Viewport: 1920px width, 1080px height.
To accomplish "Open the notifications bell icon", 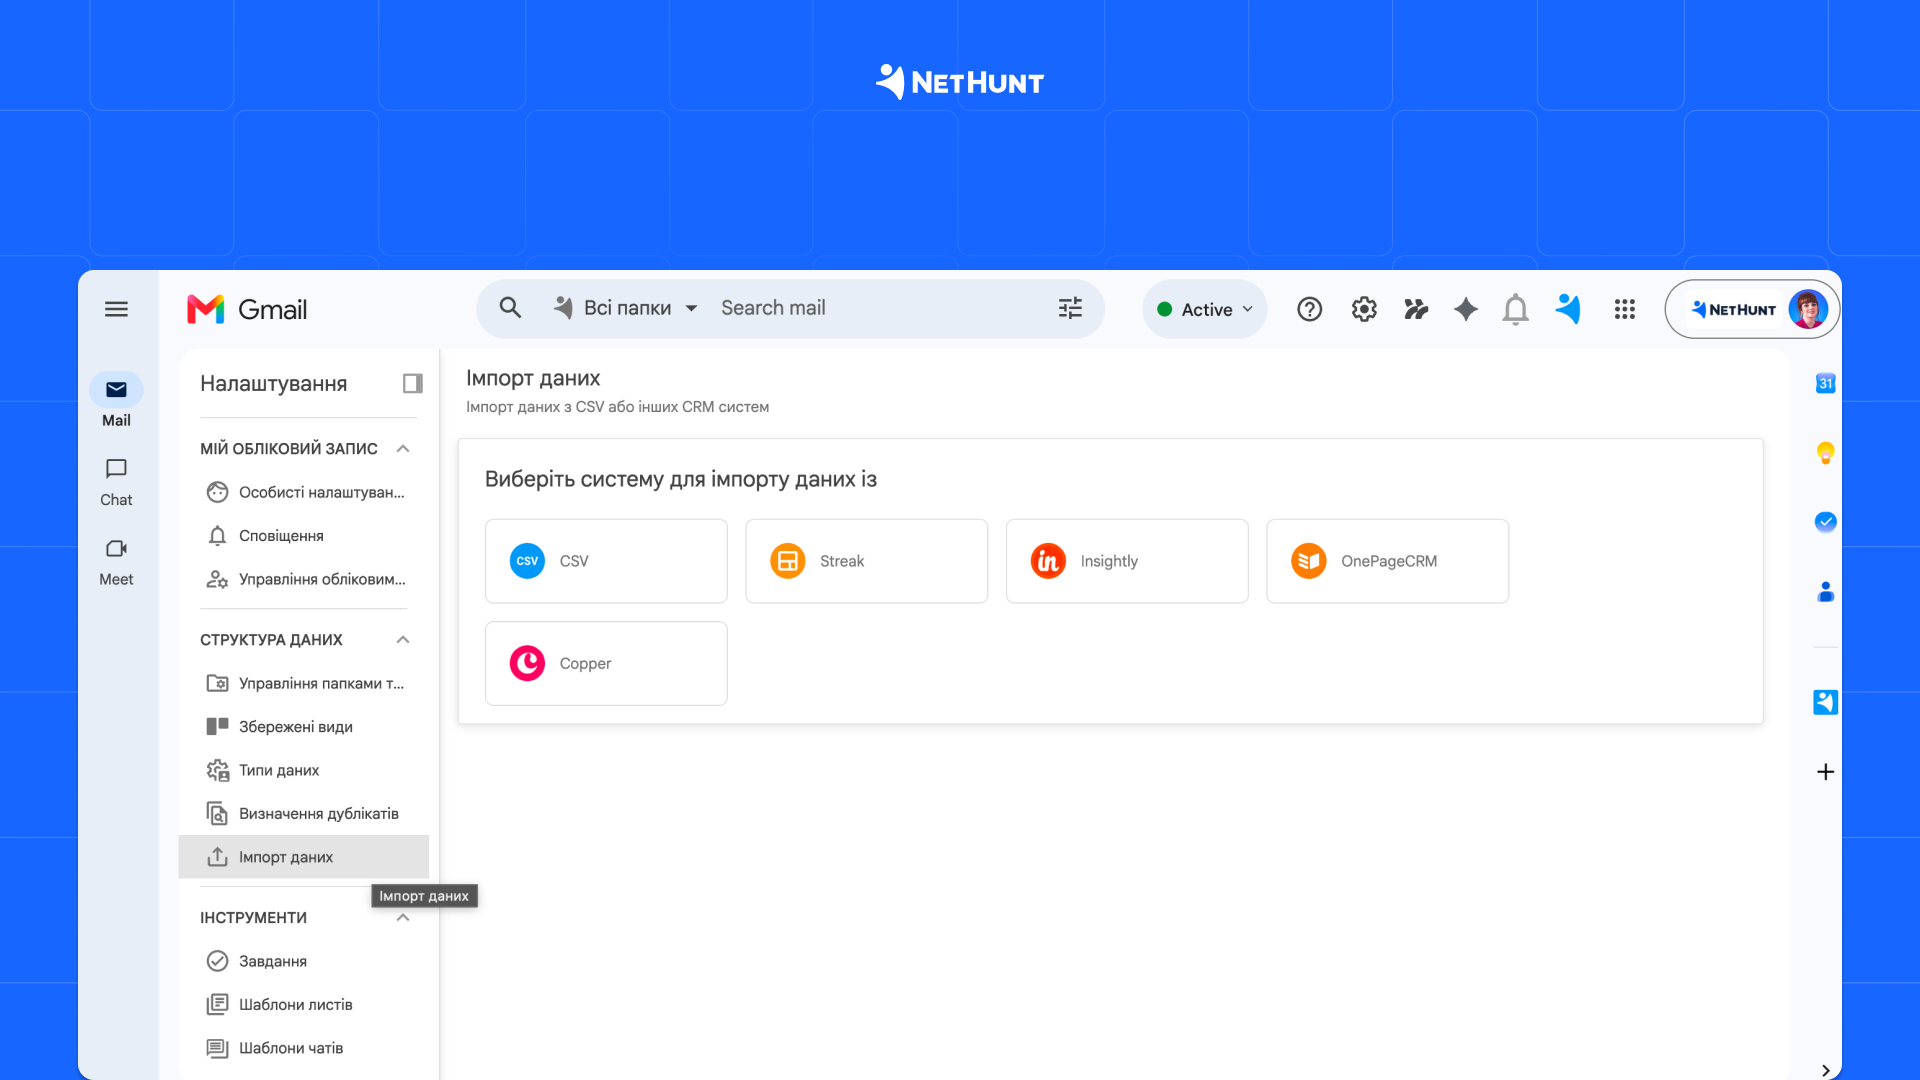I will tap(1516, 309).
